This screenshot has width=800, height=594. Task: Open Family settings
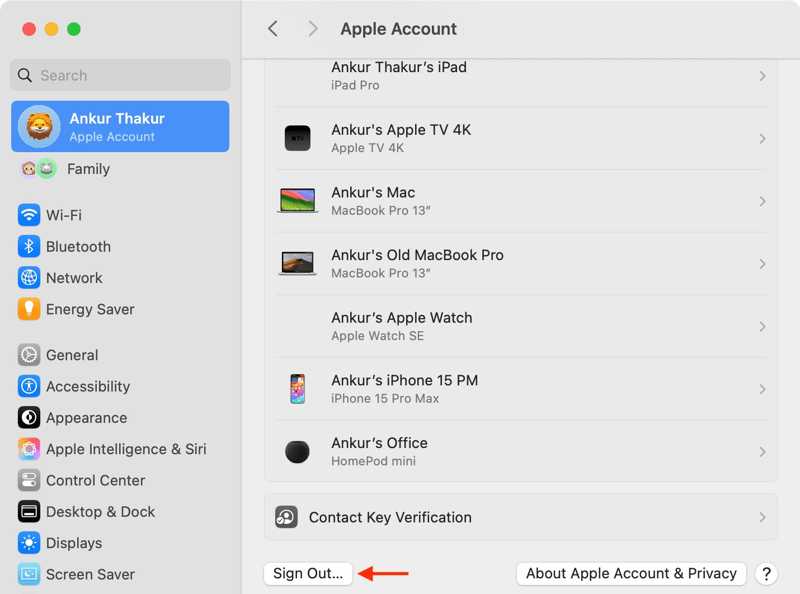(120, 168)
